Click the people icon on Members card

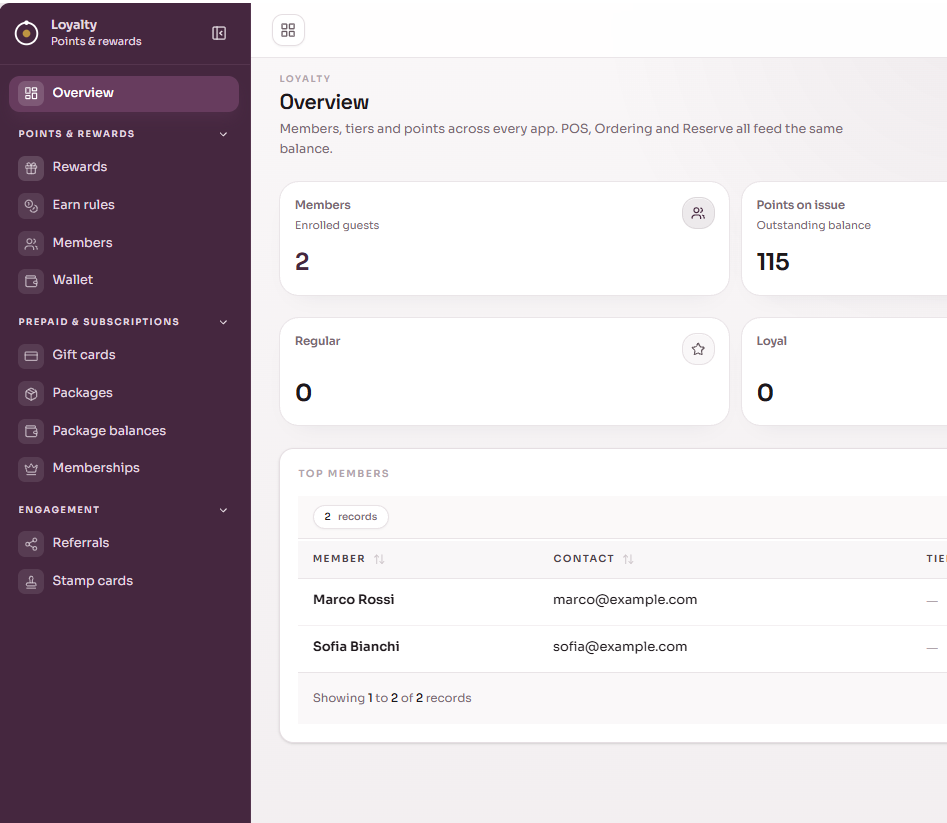coord(698,213)
